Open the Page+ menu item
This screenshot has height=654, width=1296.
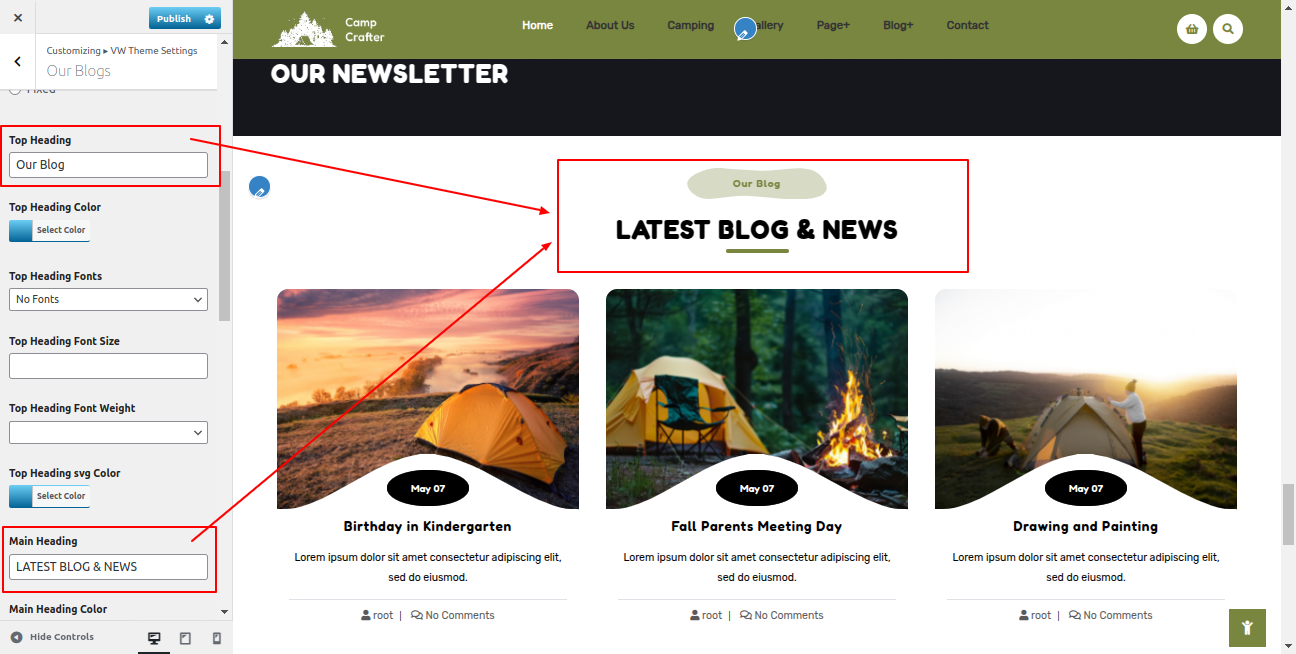tap(833, 26)
